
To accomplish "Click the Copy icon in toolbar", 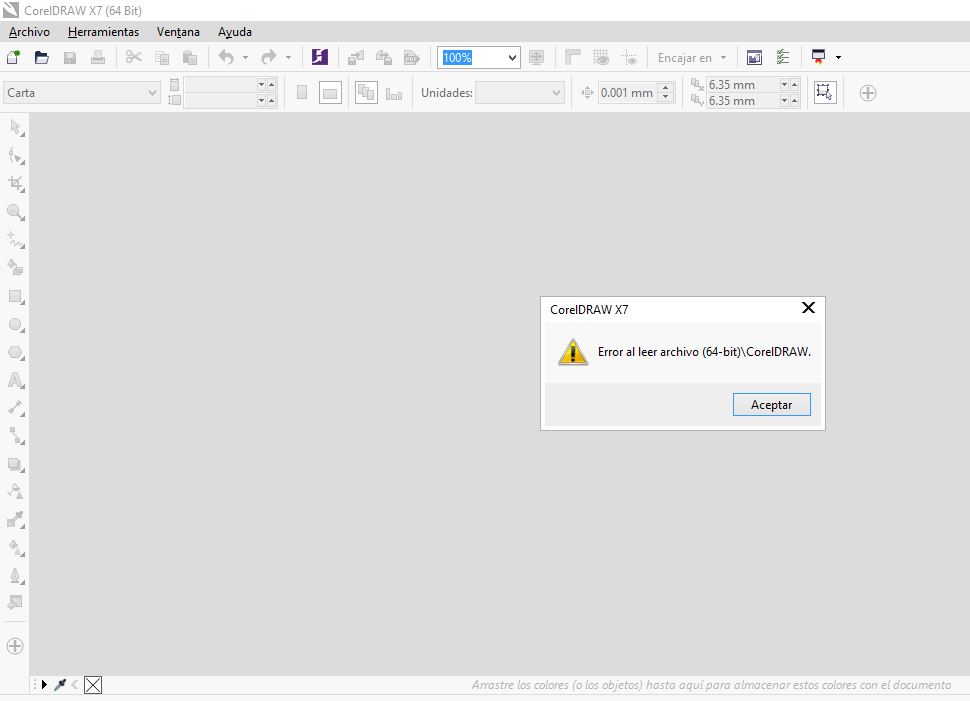I will pos(162,58).
